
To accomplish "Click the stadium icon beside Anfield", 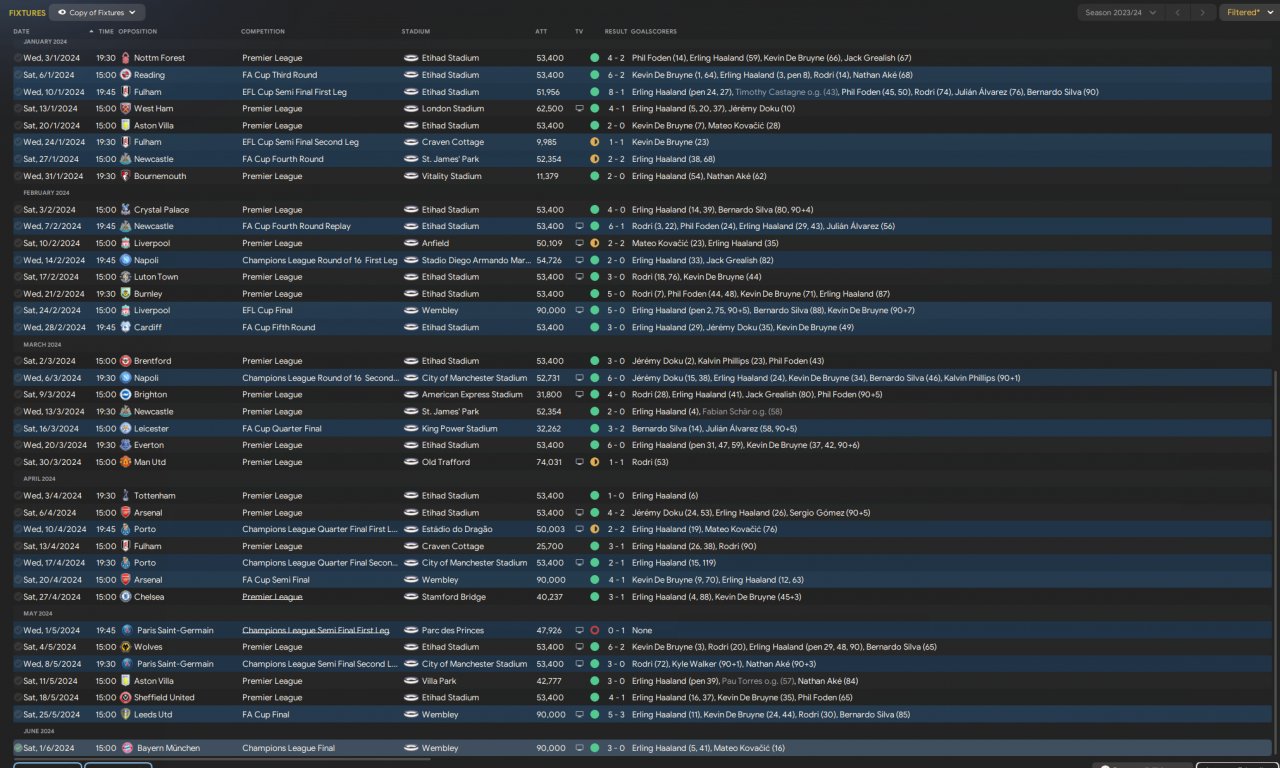I will pos(410,243).
